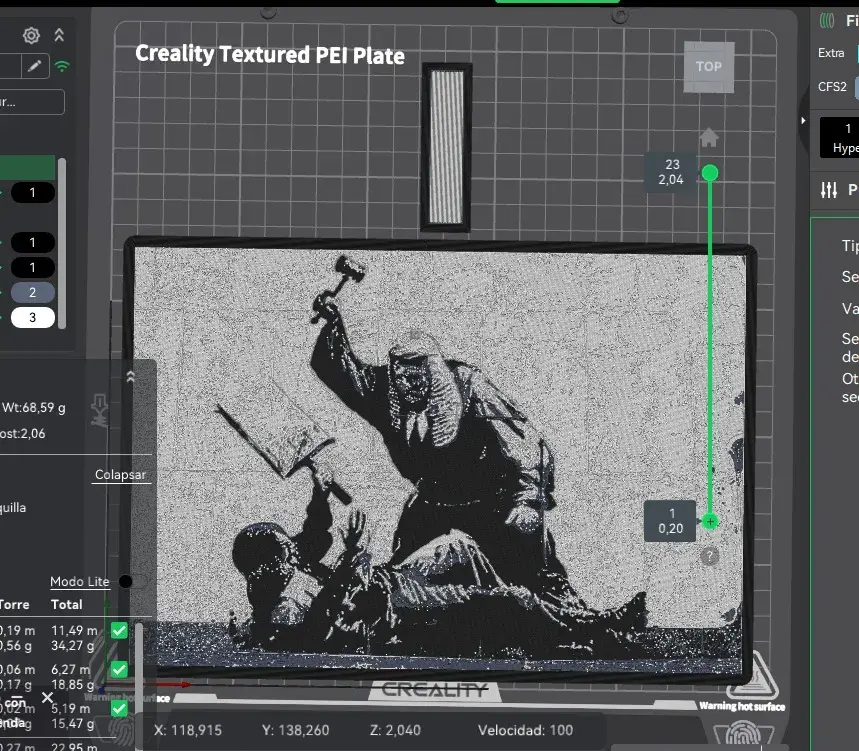Click the Total column header
859x751 pixels.
[x=66, y=605]
